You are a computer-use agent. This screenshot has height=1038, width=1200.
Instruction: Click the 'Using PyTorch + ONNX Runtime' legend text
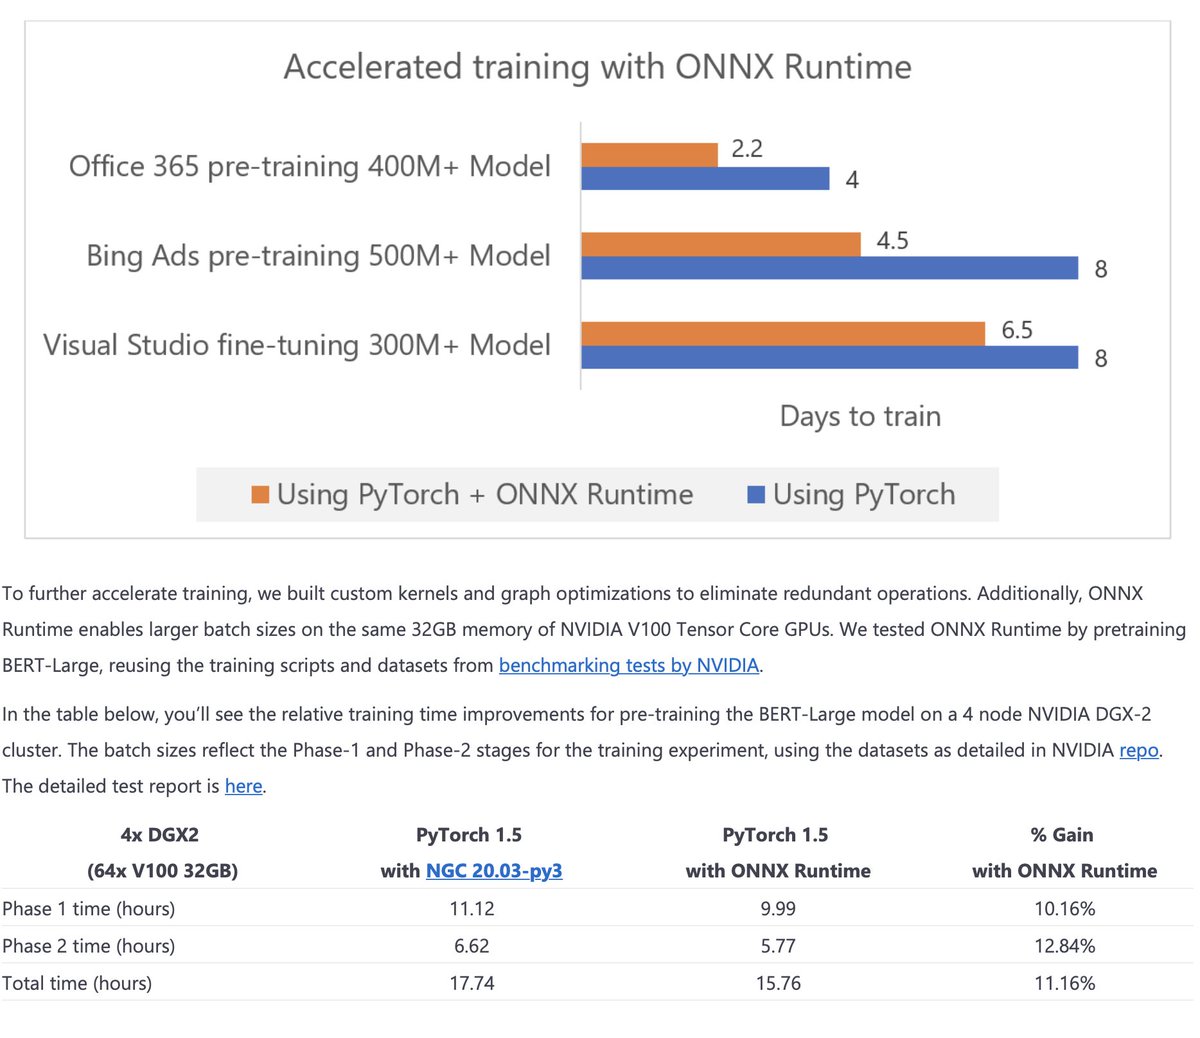[x=485, y=494]
